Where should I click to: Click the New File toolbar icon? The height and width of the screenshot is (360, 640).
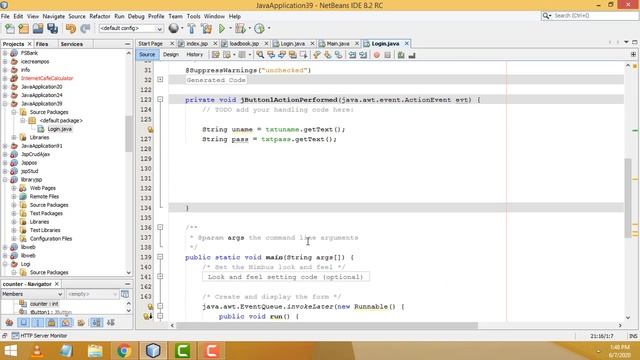(10, 28)
